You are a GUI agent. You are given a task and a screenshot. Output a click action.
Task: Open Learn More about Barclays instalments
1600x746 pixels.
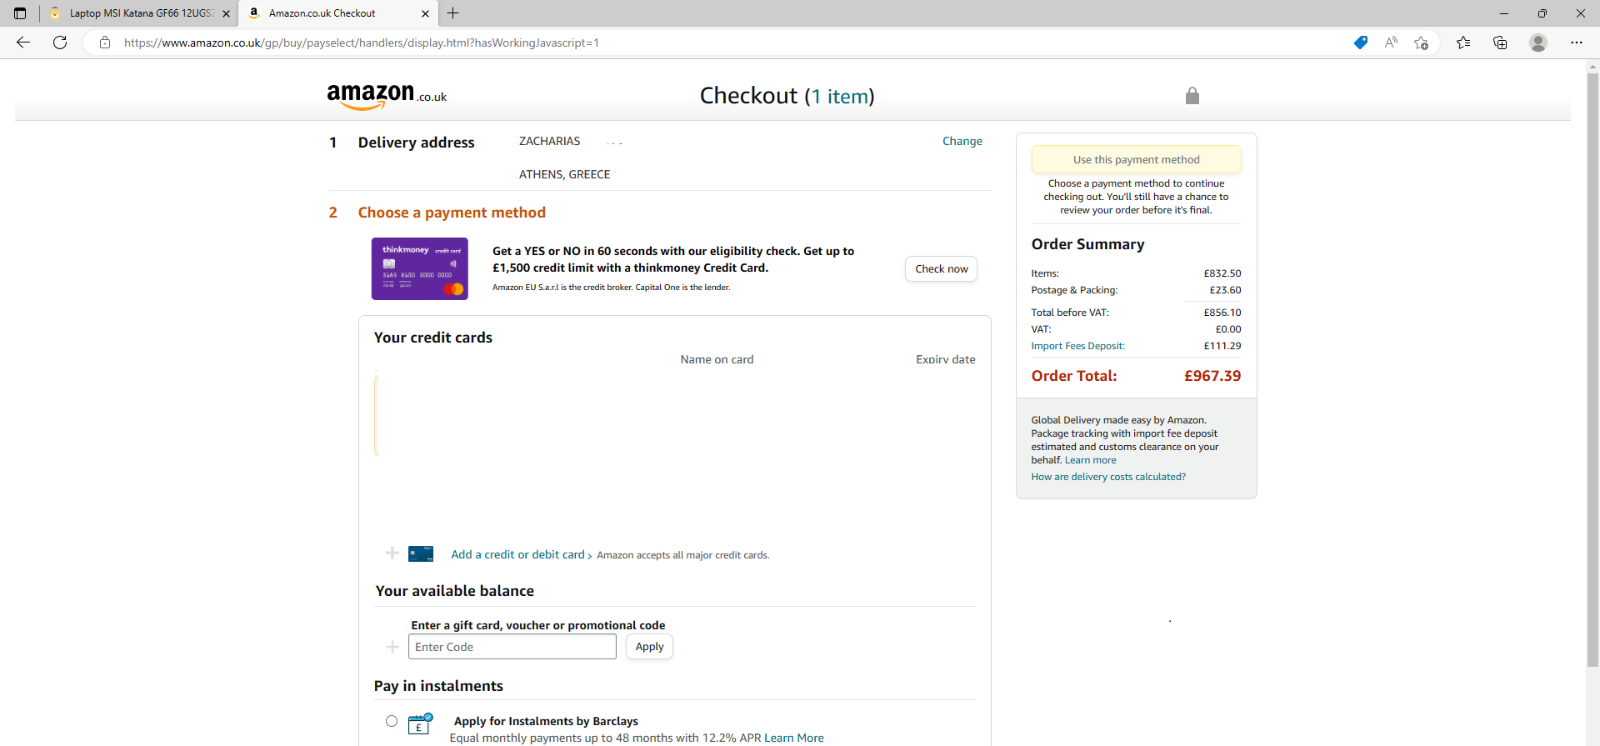(x=794, y=738)
